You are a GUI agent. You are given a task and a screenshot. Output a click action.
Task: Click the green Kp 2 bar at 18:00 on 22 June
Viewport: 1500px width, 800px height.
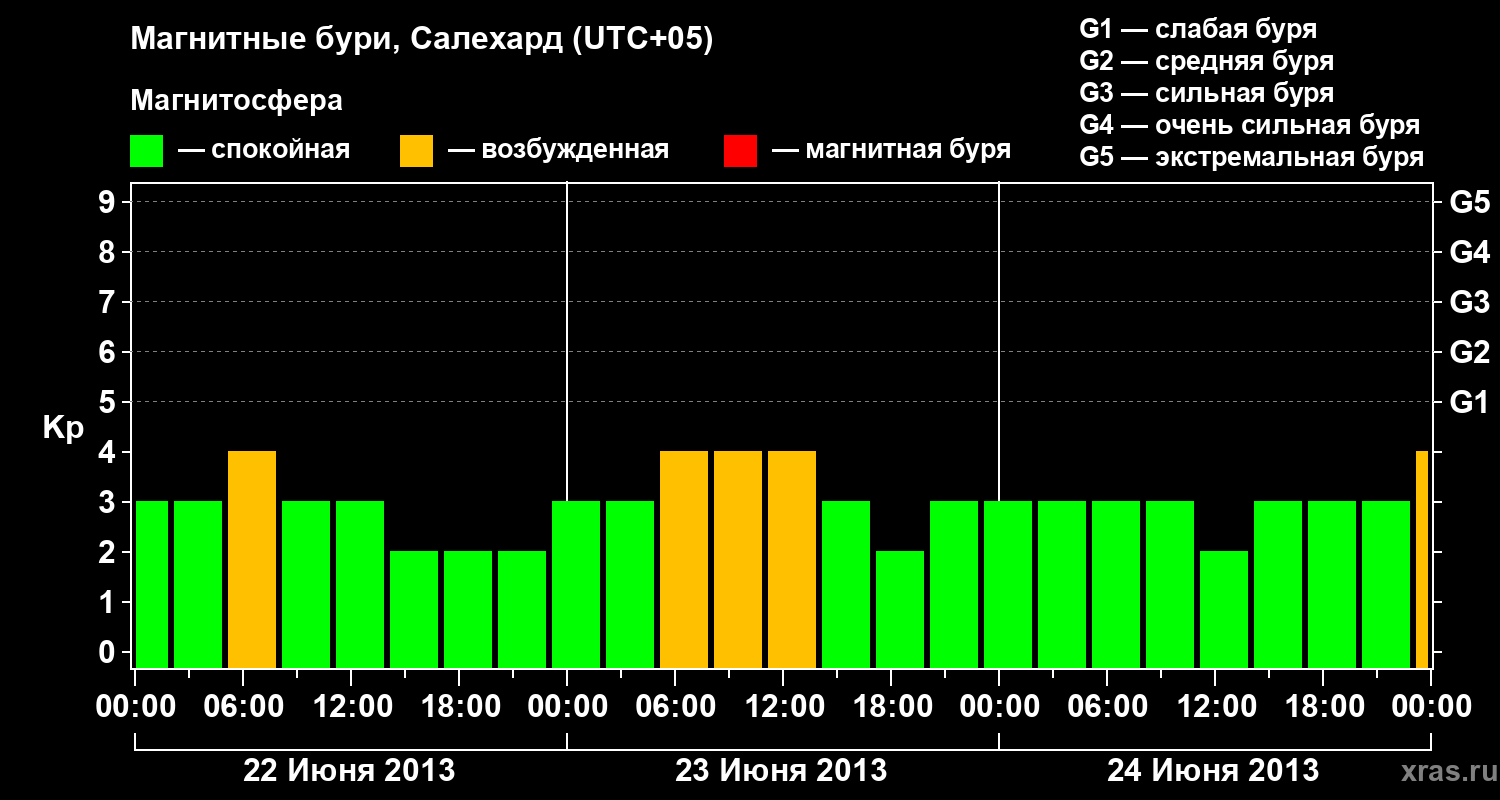click(x=468, y=610)
